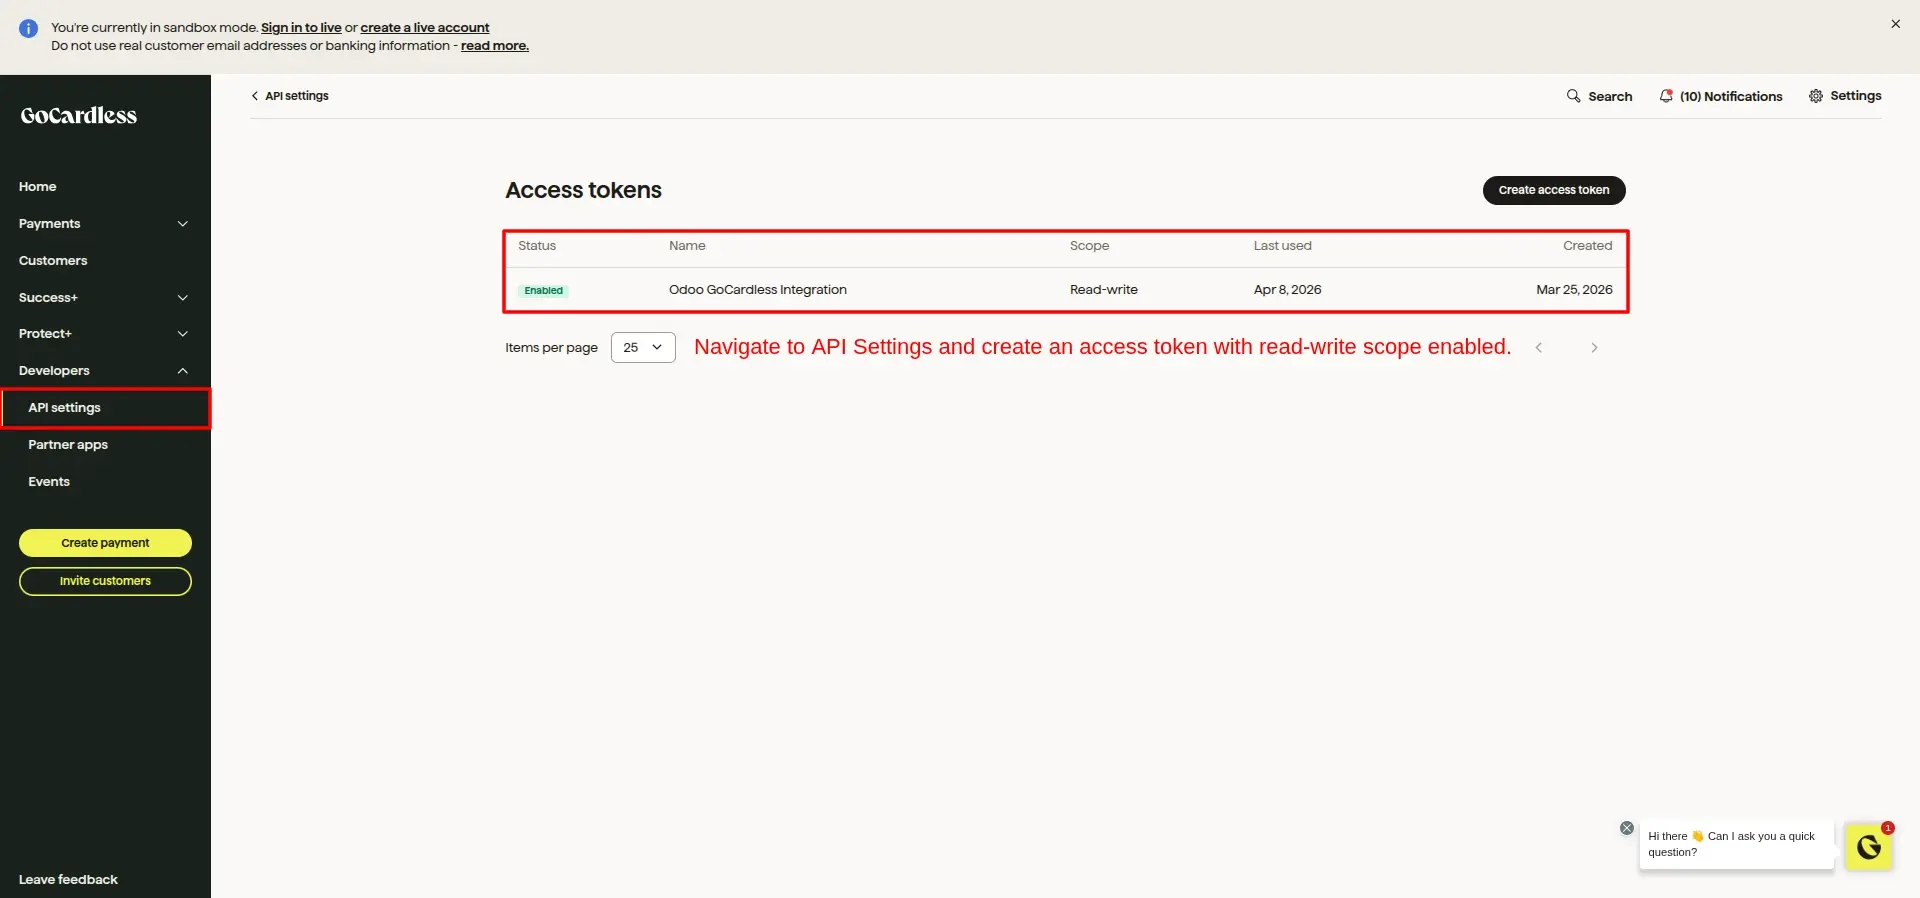The height and width of the screenshot is (898, 1920).
Task: Click create a live account link
Action: pos(425,28)
